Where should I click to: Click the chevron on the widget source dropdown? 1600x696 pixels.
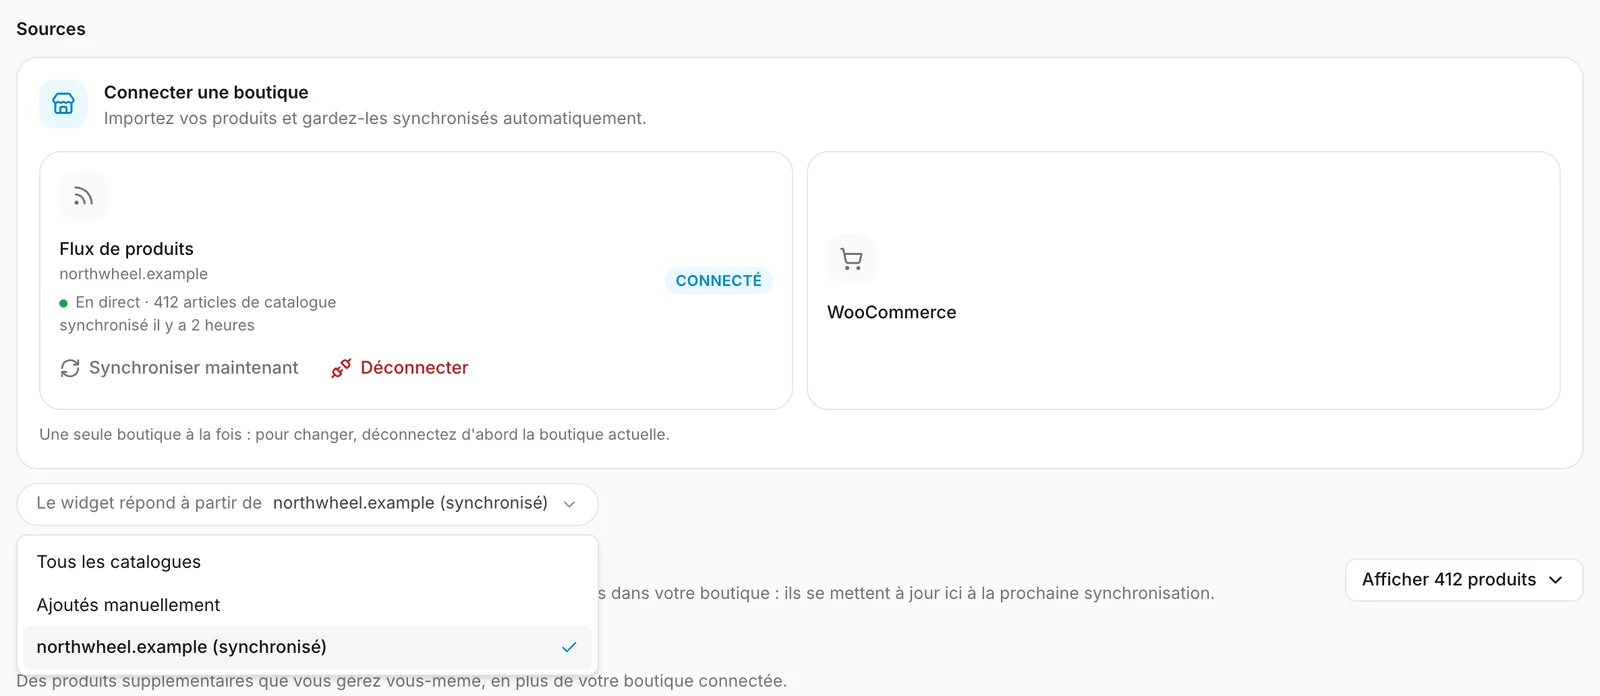pos(569,504)
